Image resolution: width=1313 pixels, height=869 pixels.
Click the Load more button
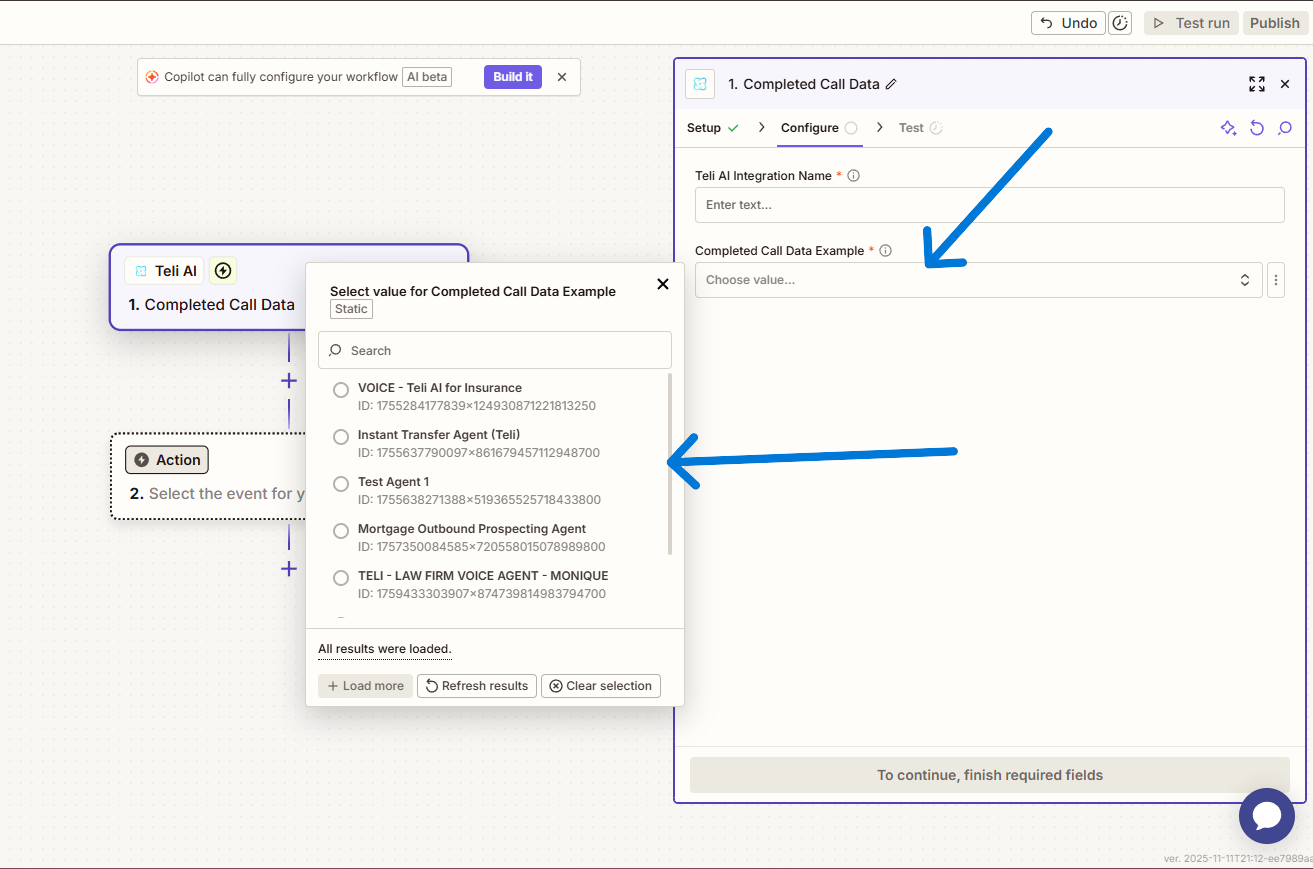pyautogui.click(x=366, y=686)
